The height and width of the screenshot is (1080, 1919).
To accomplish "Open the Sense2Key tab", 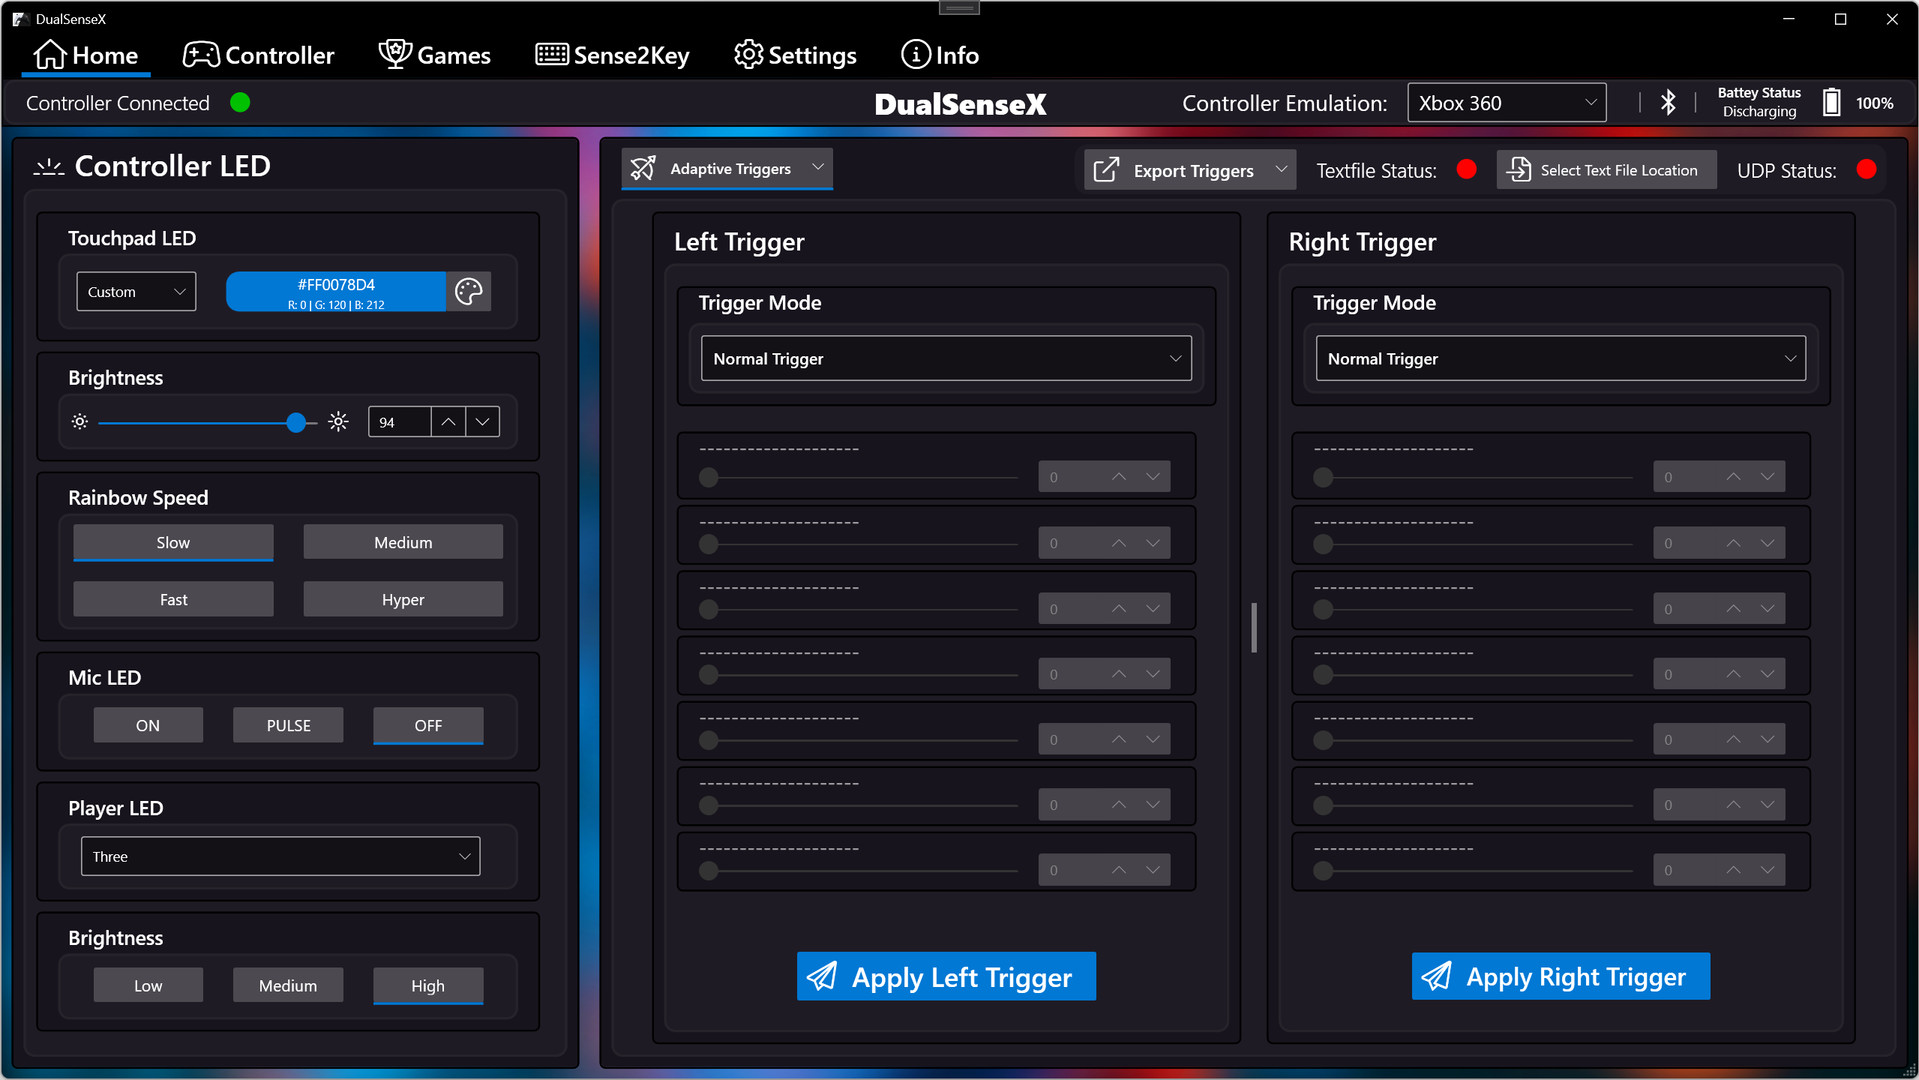I will tap(612, 55).
